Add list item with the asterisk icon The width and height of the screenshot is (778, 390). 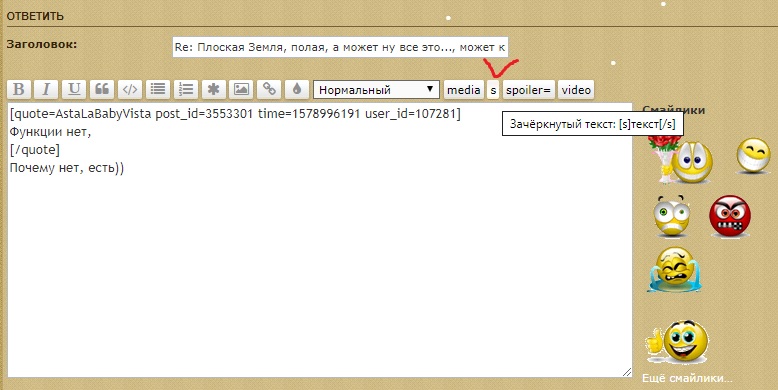click(213, 90)
